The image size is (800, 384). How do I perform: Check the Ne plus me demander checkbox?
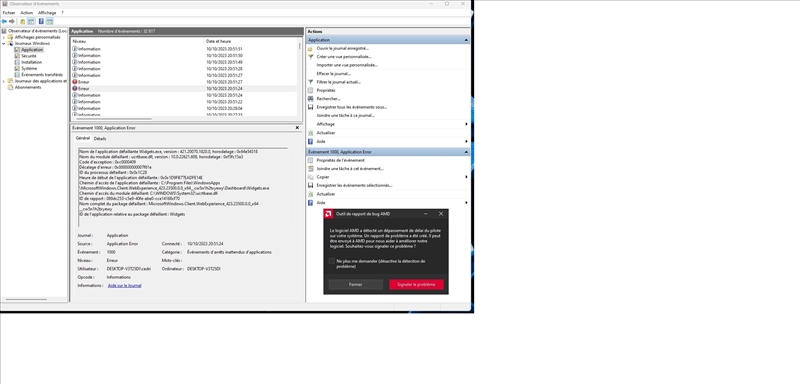click(x=332, y=261)
